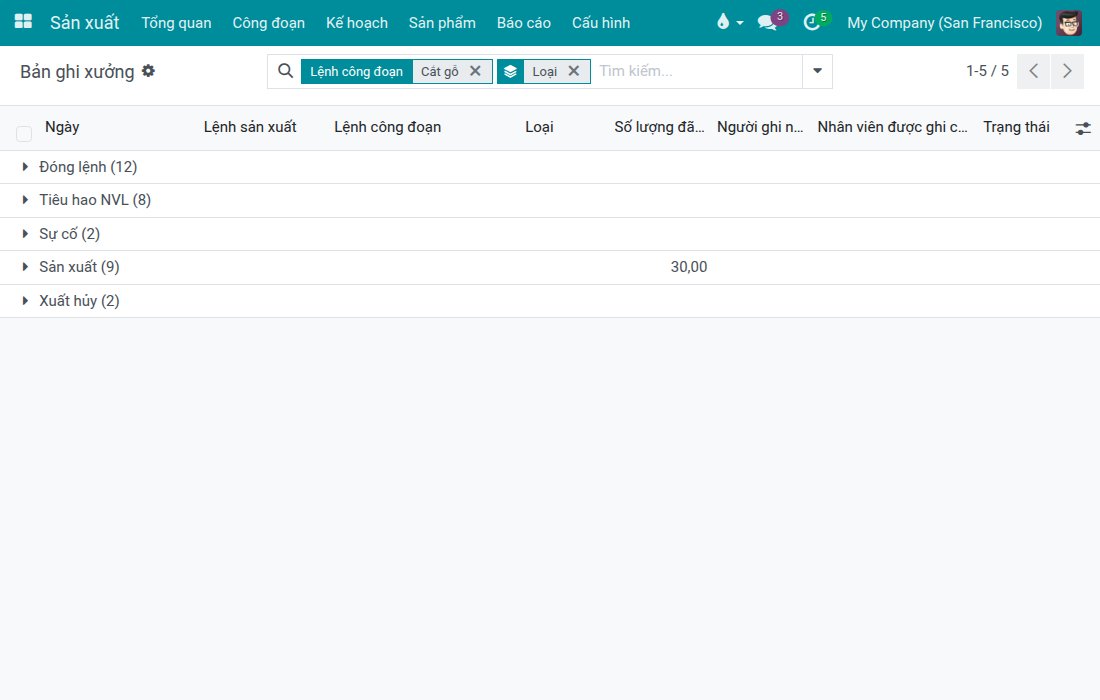Click the Sản xuất app title
This screenshot has height=700, width=1100.
(x=84, y=22)
